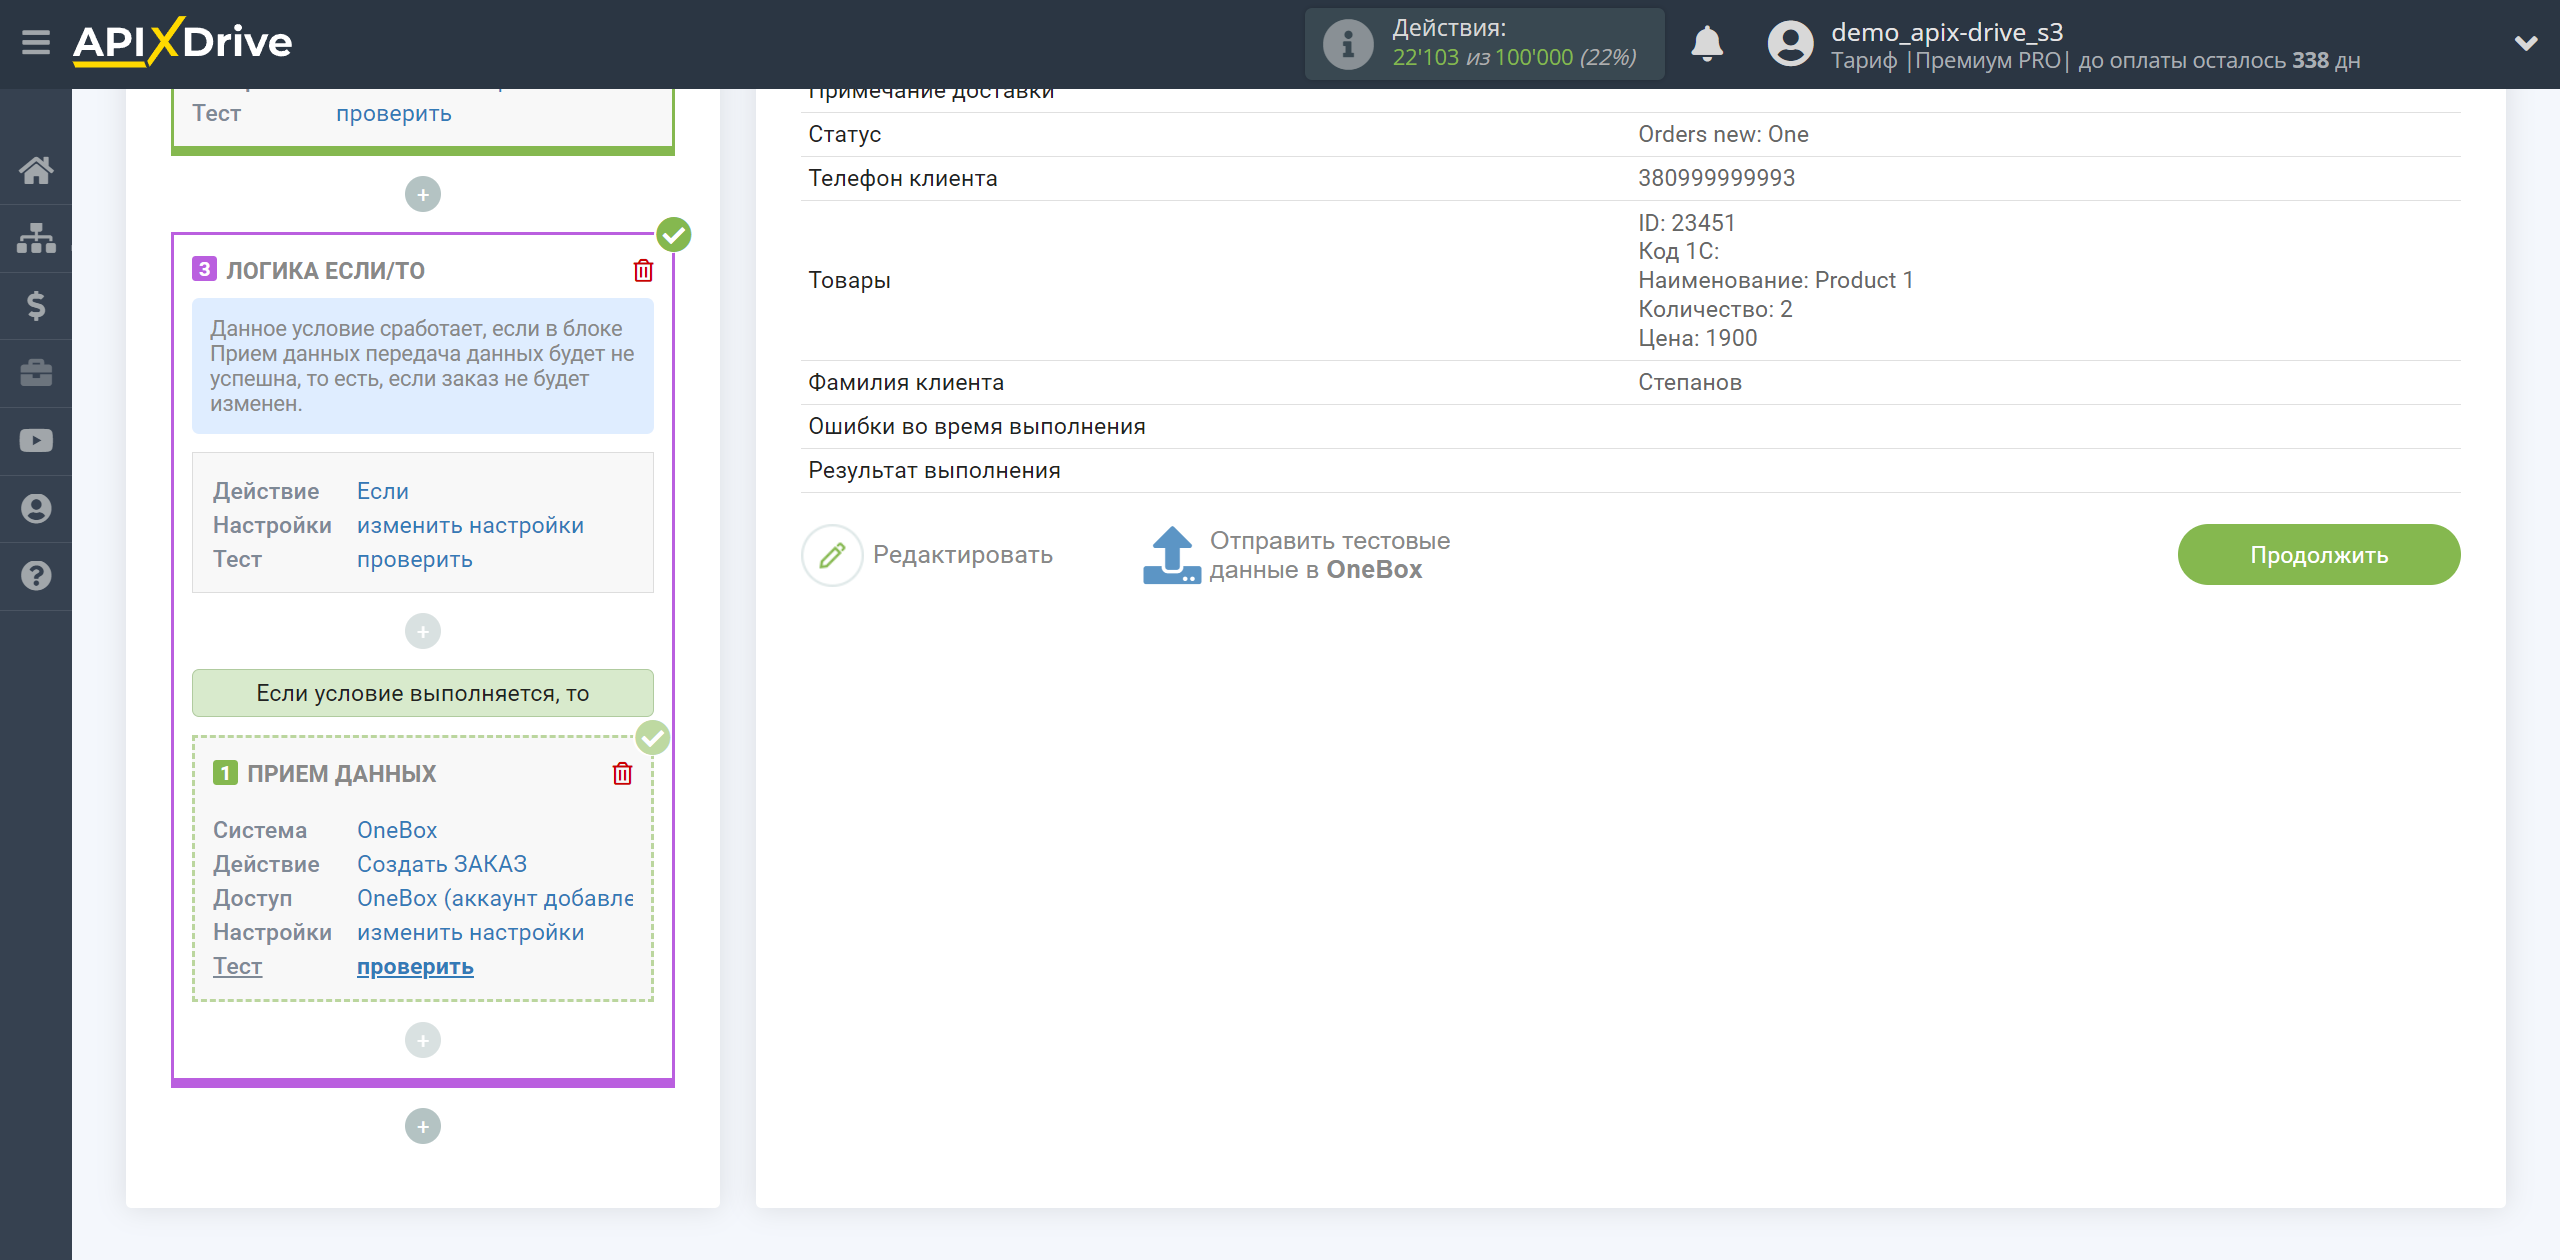Click the ApiX-Drive logo

click(x=182, y=42)
